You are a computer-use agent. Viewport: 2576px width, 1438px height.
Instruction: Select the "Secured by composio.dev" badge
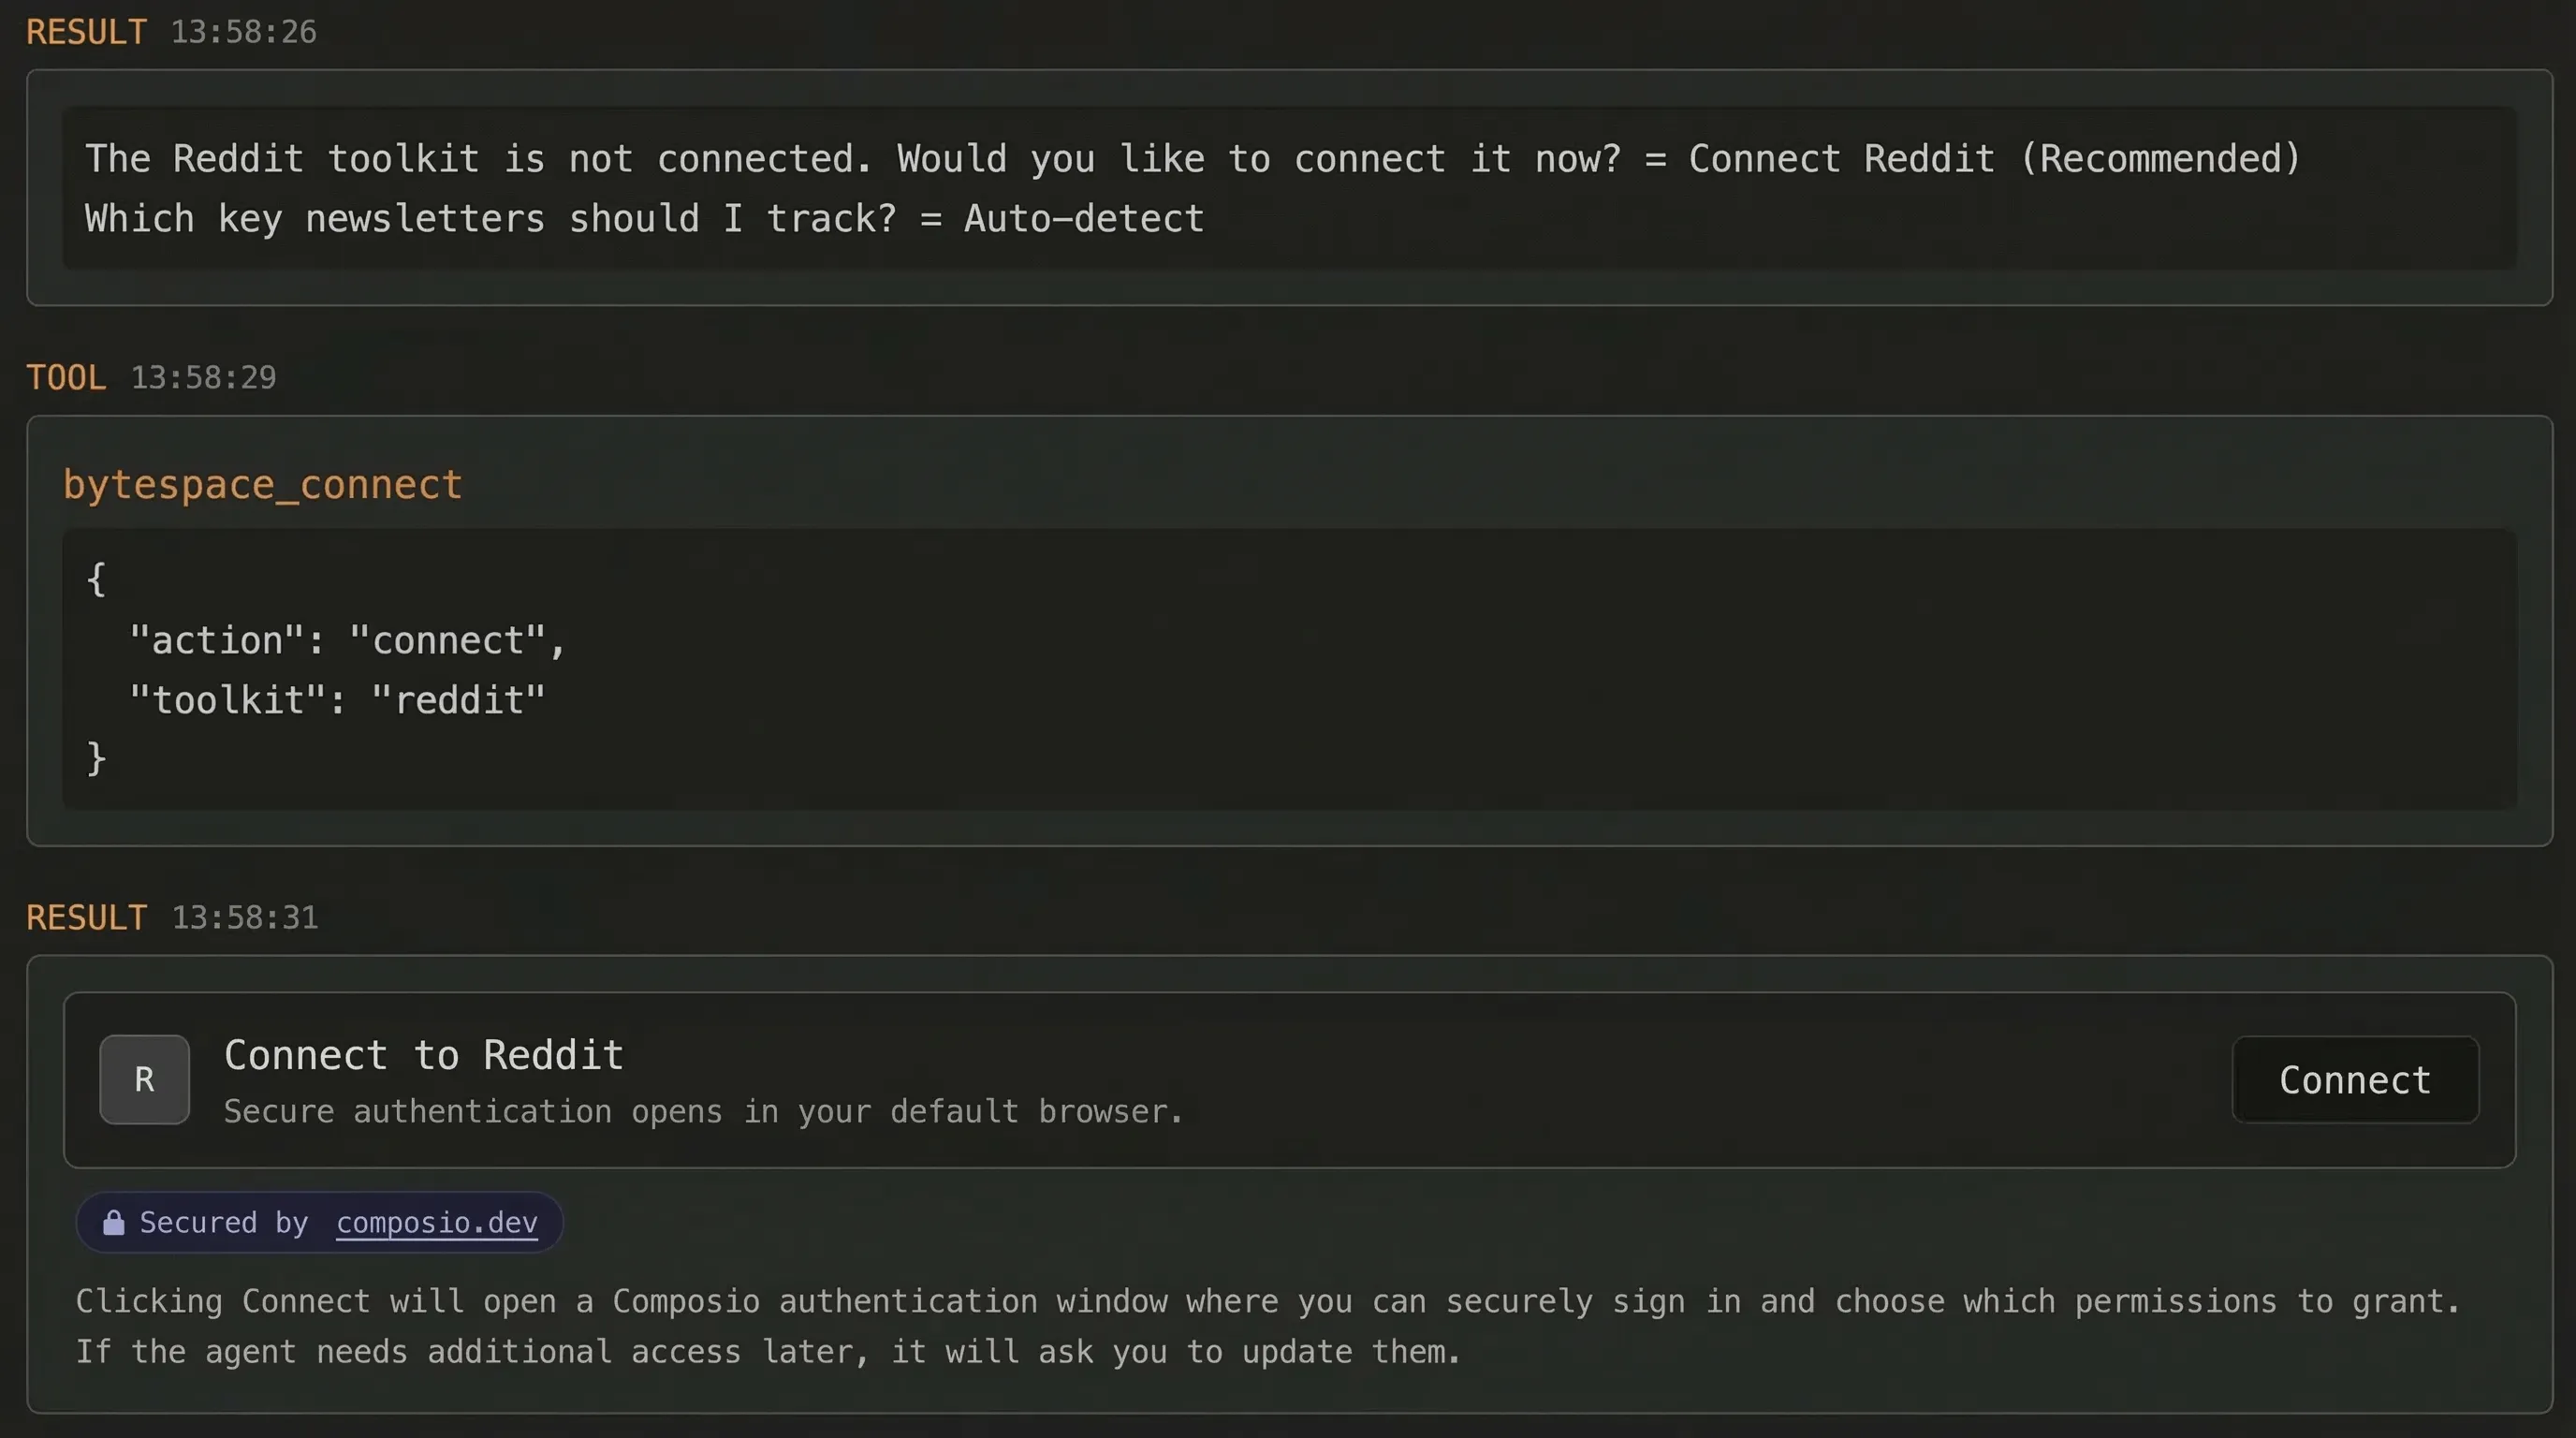(319, 1222)
